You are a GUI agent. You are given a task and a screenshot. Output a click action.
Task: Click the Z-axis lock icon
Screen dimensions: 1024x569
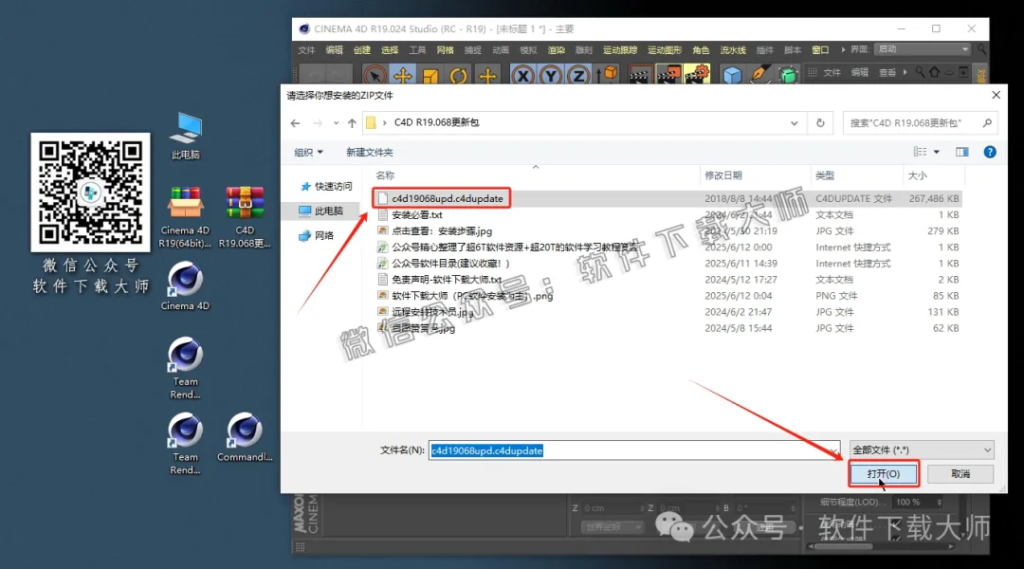point(578,75)
